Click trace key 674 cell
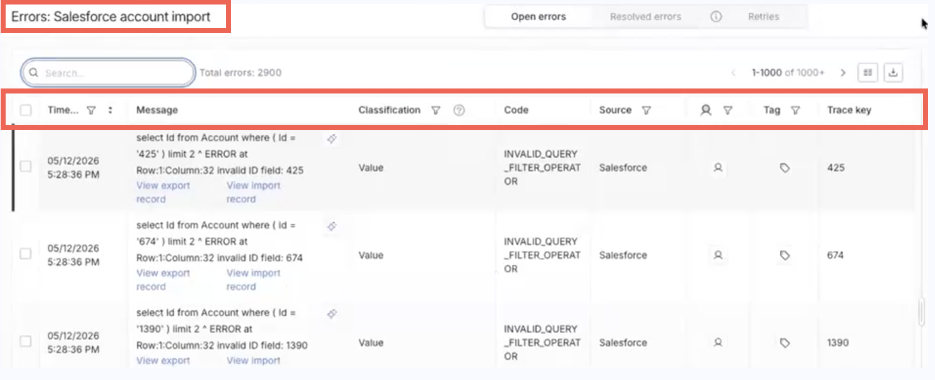The image size is (935, 380). 836,255
